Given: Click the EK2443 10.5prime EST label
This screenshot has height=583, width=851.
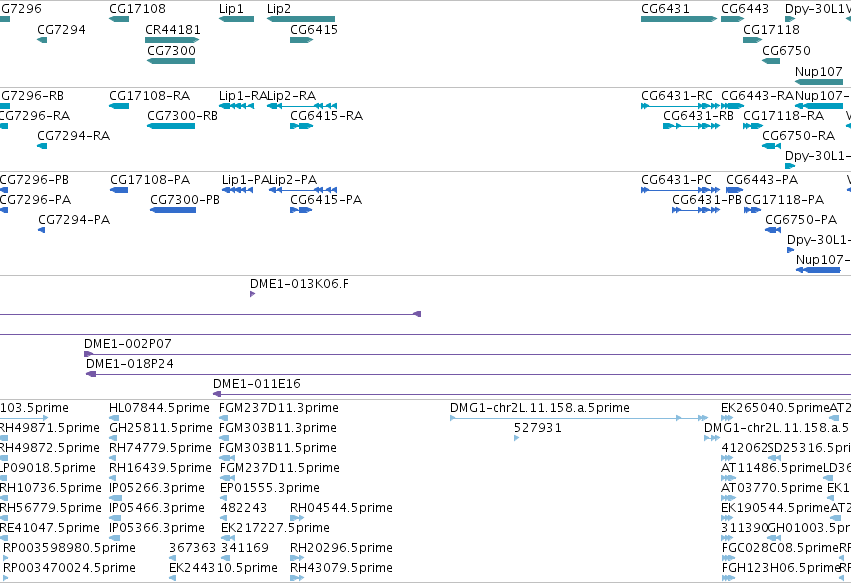Looking at the screenshot, I should (223, 568).
